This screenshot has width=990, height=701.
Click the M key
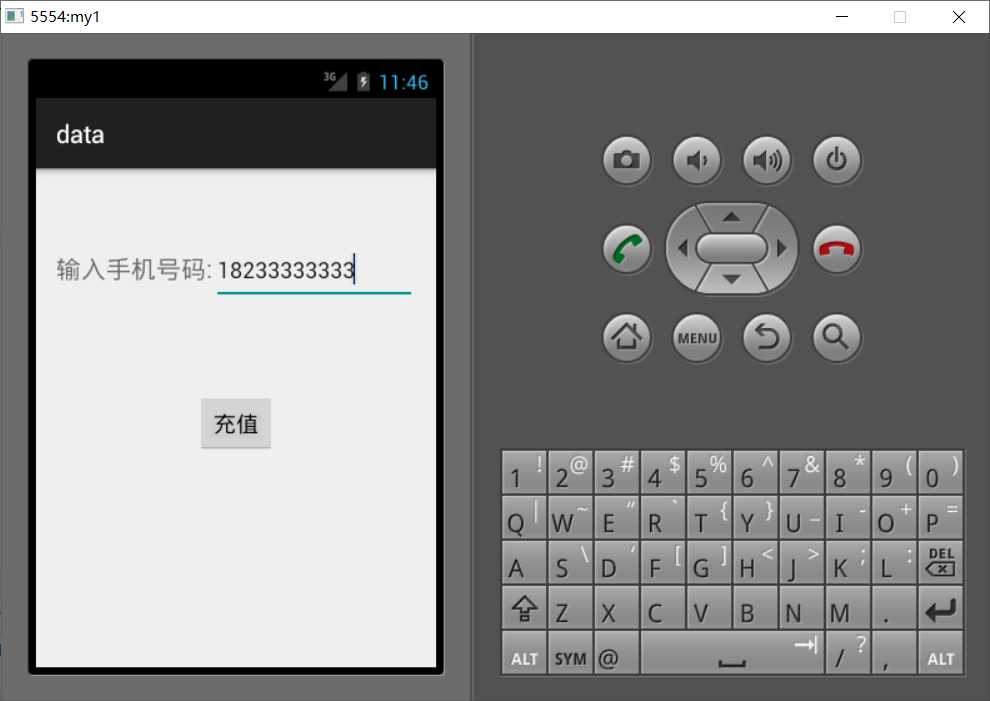tap(848, 608)
